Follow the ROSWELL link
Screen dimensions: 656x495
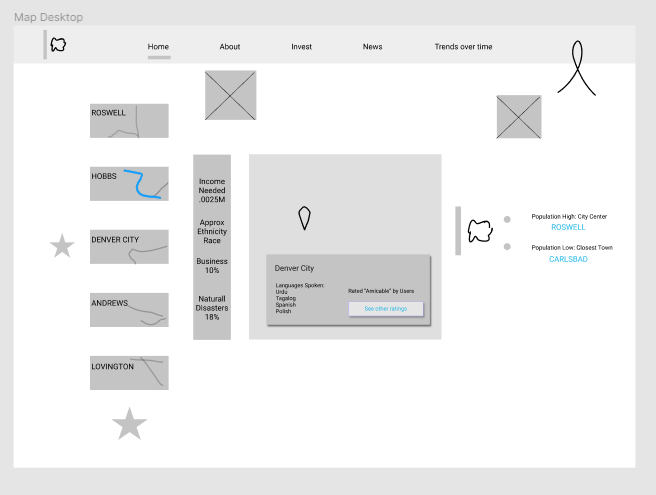[x=568, y=227]
